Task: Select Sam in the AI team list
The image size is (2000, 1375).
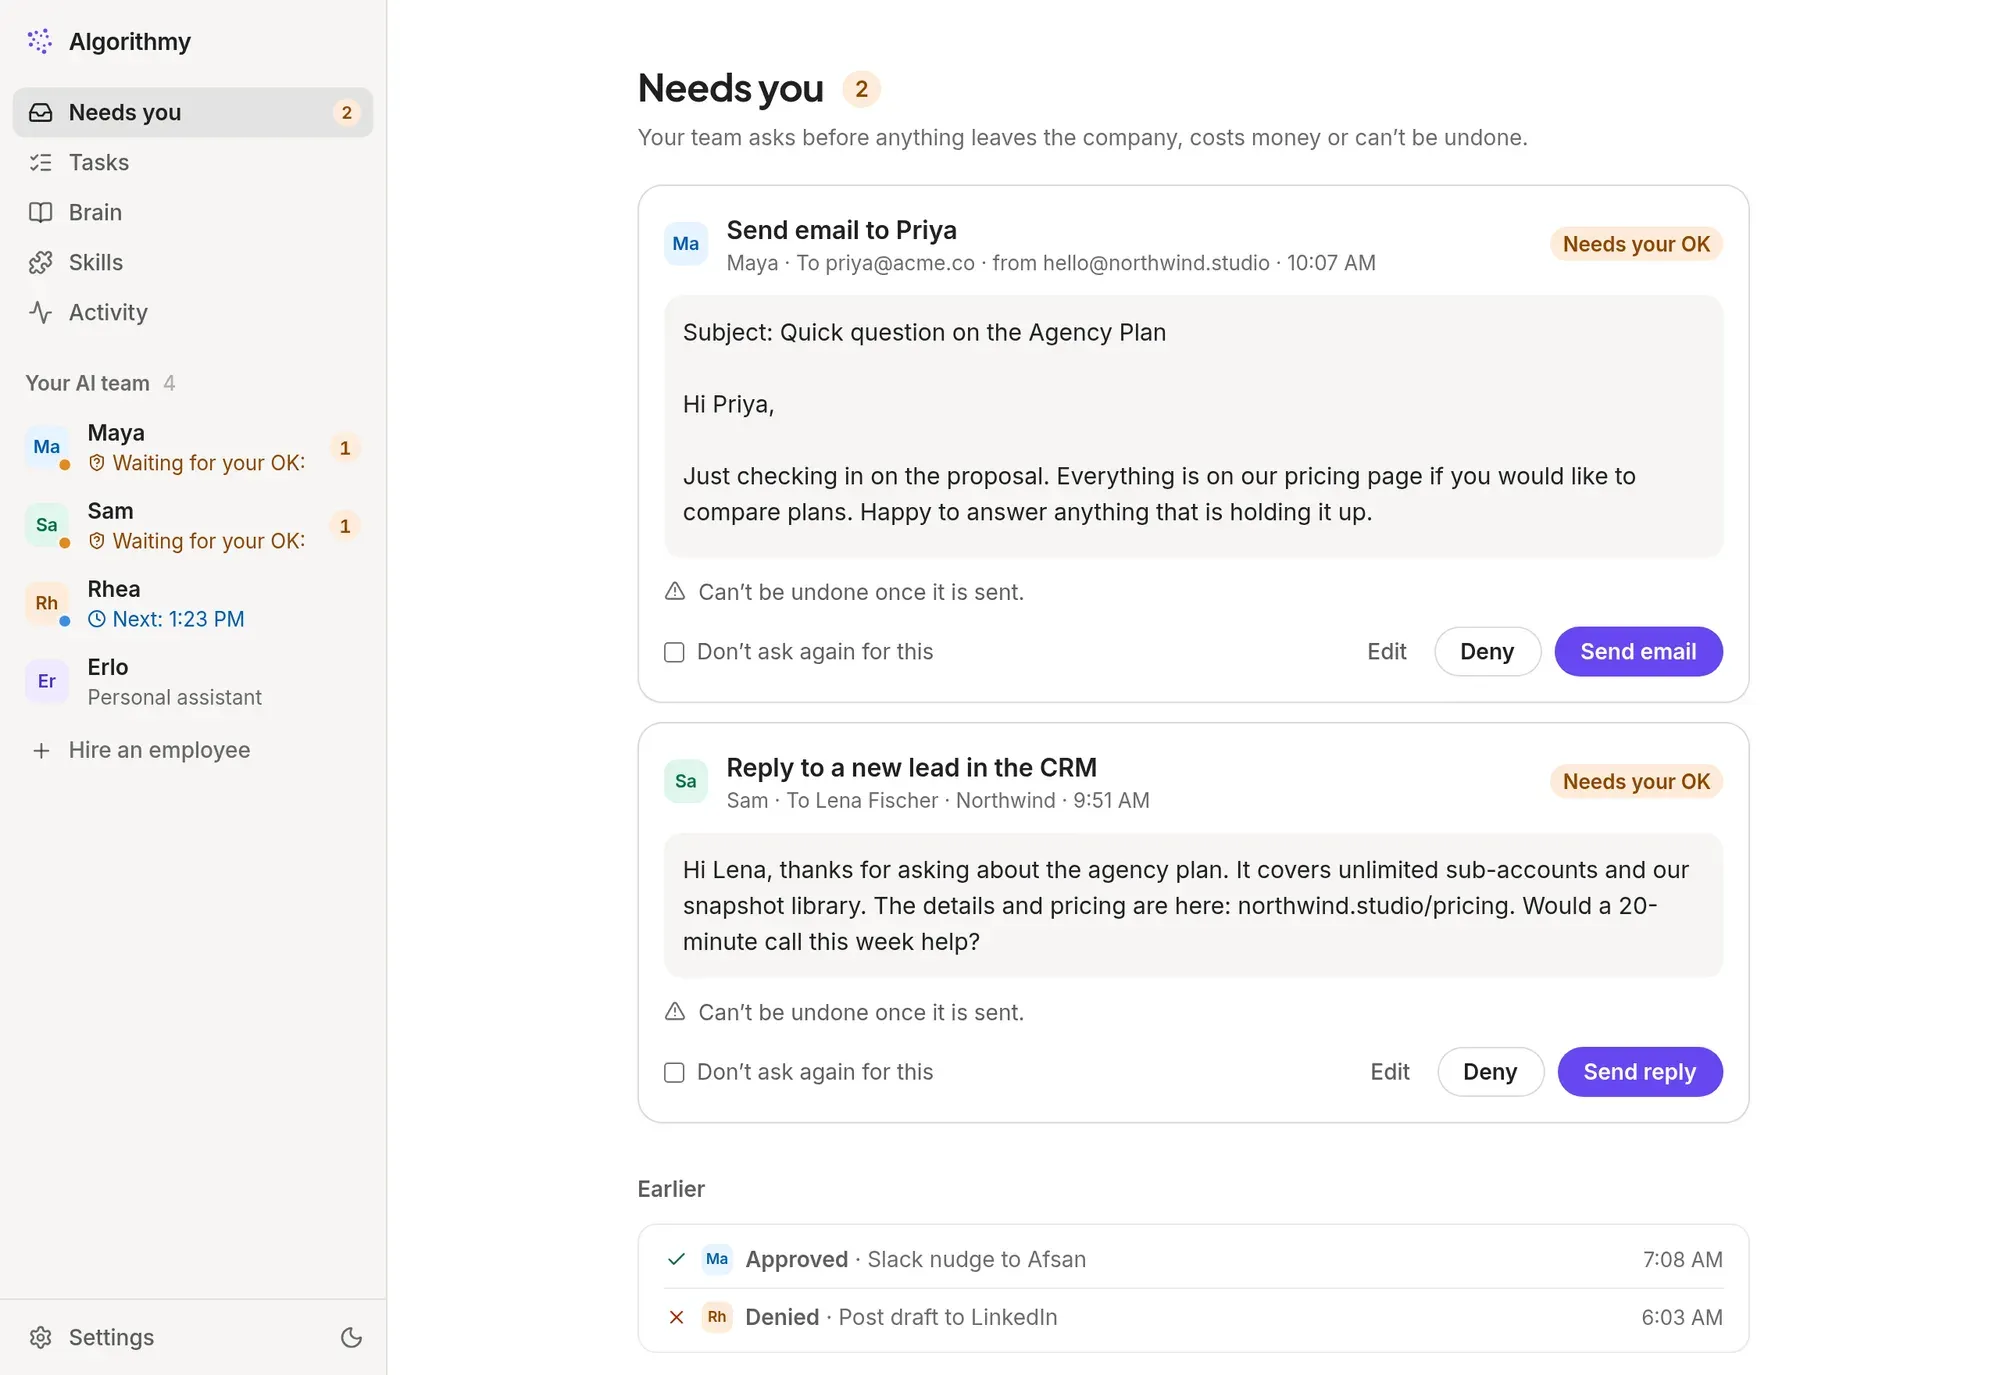Action: [193, 525]
